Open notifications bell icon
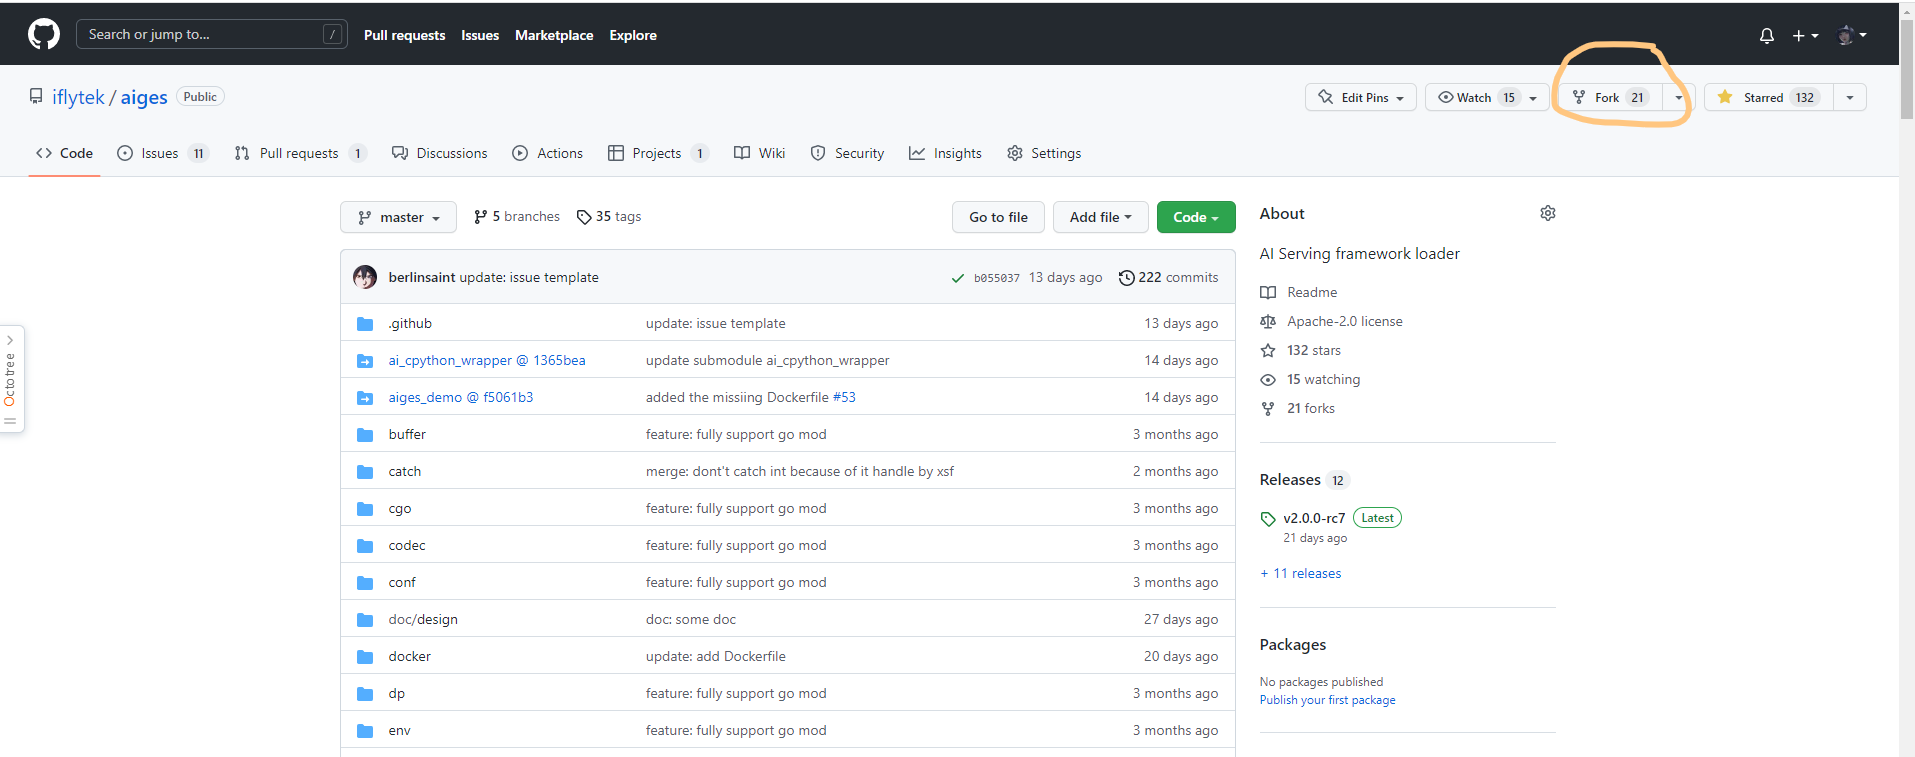Viewport: 1915px width, 757px height. 1767,35
